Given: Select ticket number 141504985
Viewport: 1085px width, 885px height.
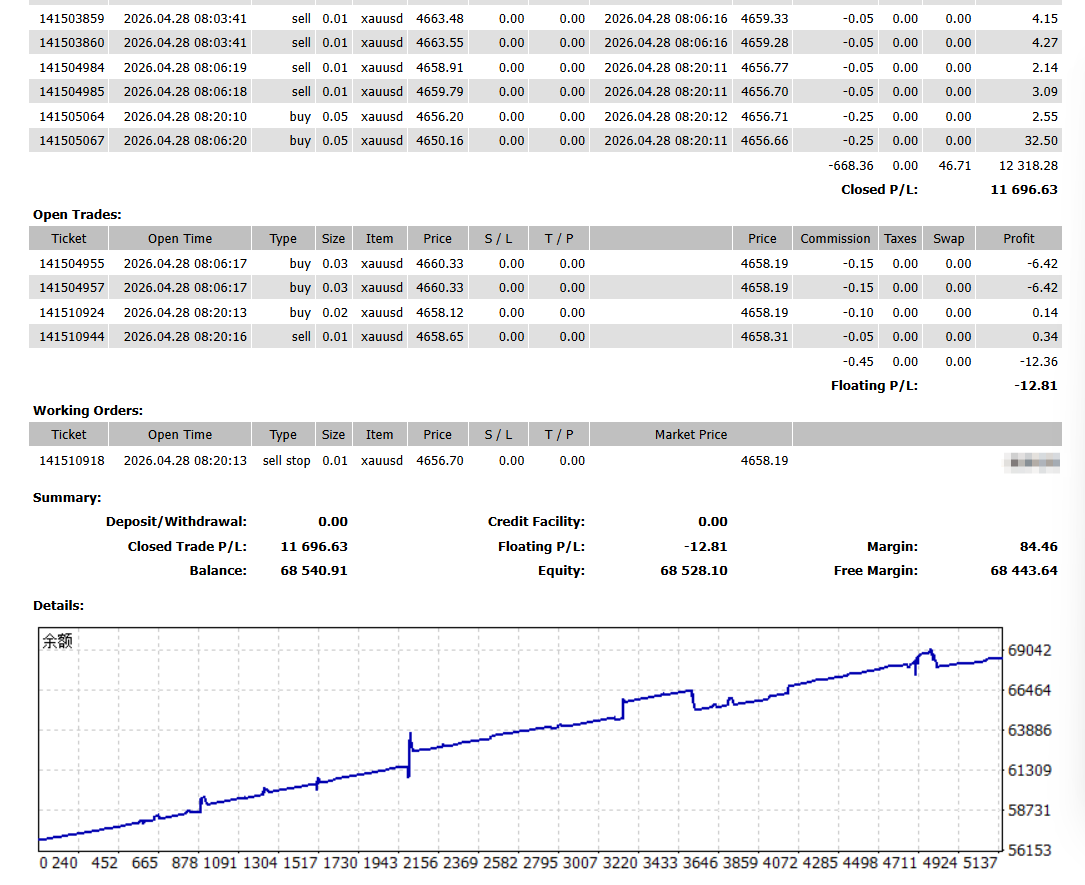Looking at the screenshot, I should click(x=71, y=92).
